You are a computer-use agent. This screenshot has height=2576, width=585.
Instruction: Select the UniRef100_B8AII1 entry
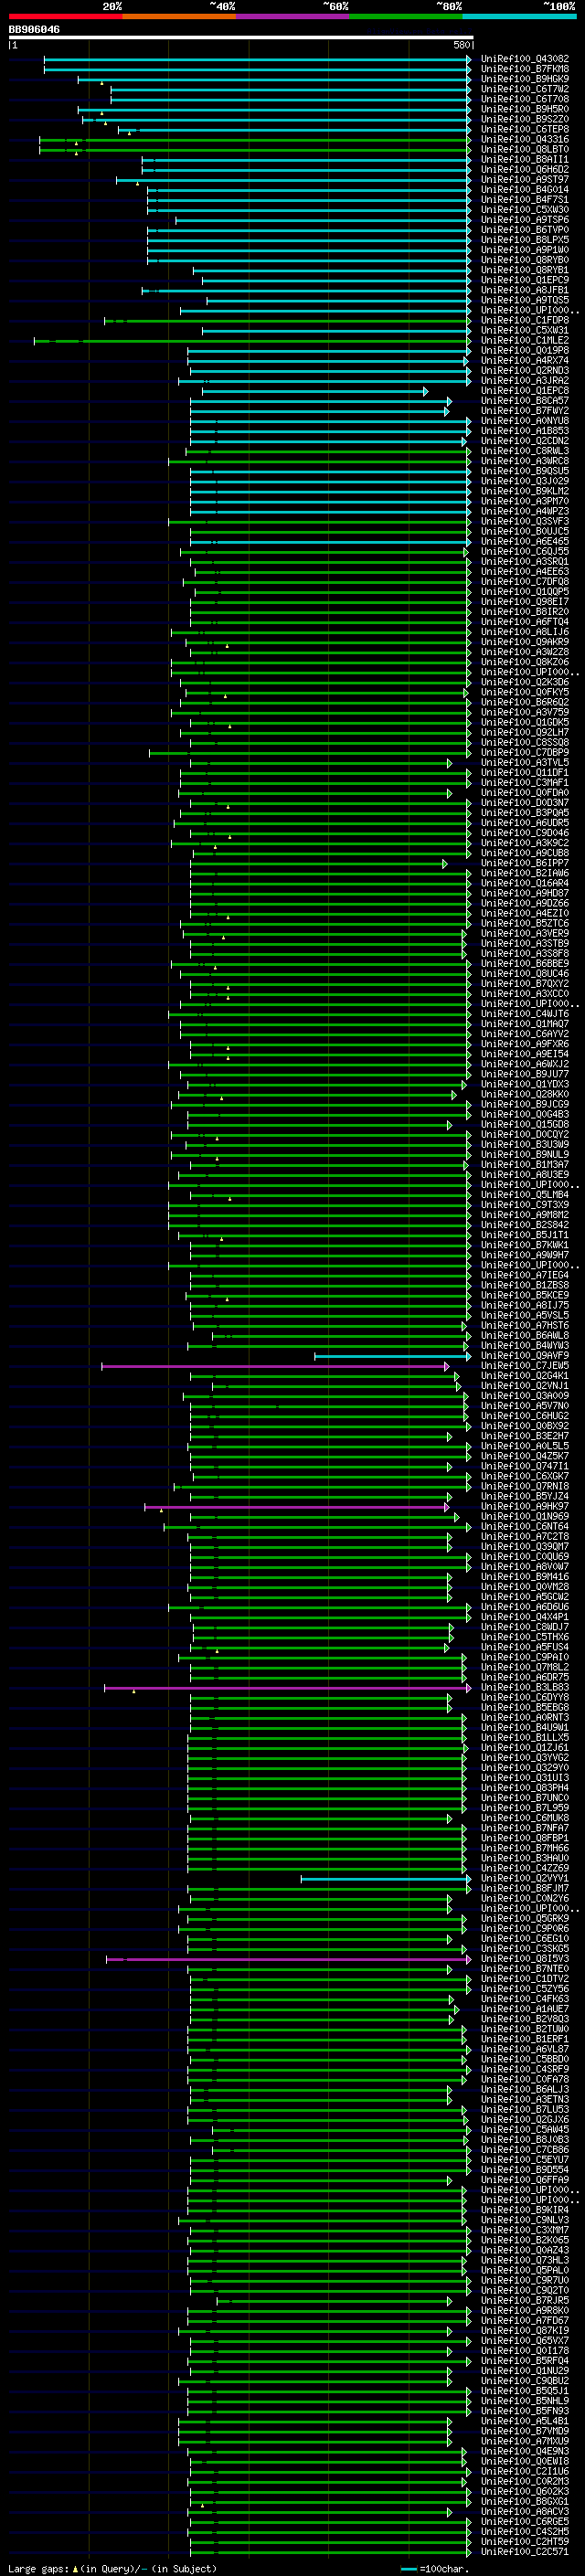coord(525,160)
